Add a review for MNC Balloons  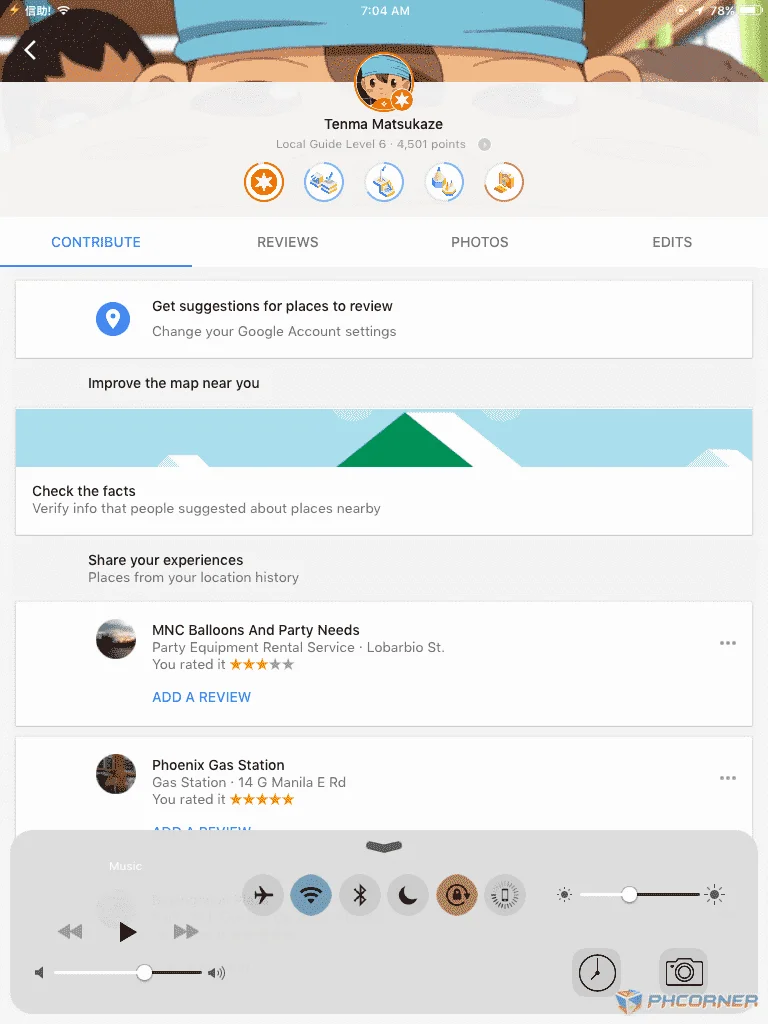click(x=201, y=697)
